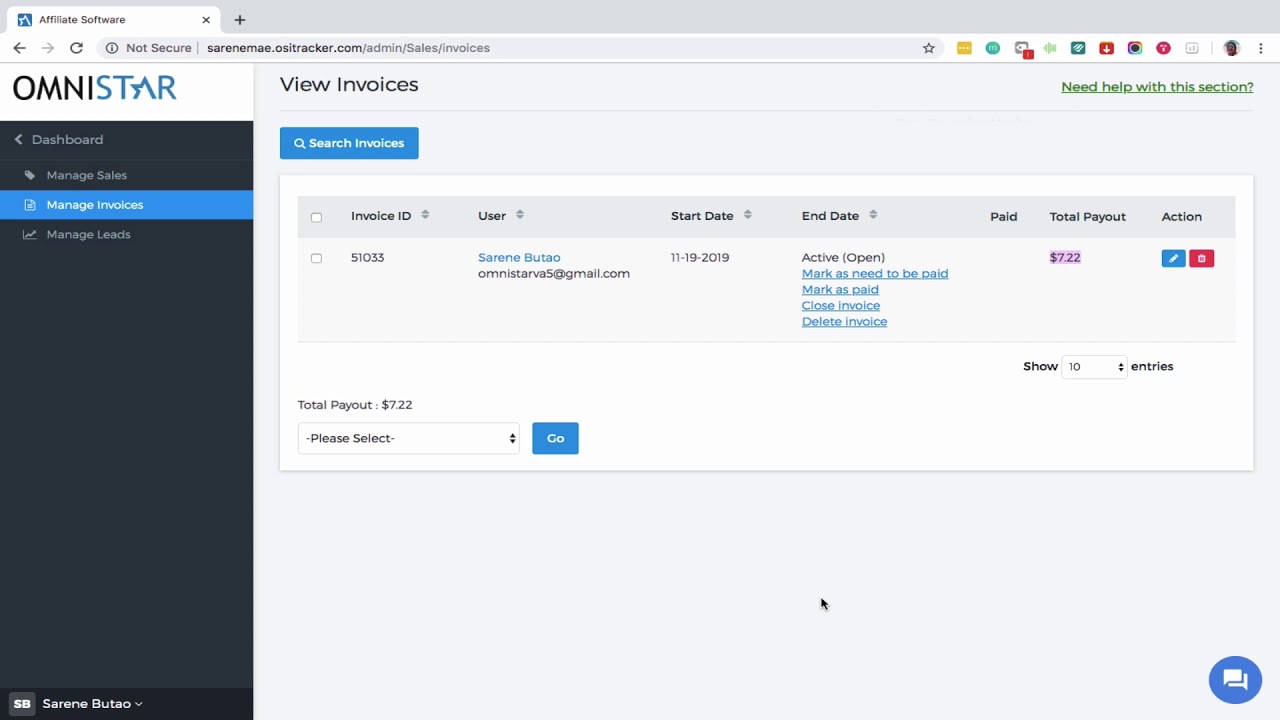Click the browser back arrow

coord(19,48)
